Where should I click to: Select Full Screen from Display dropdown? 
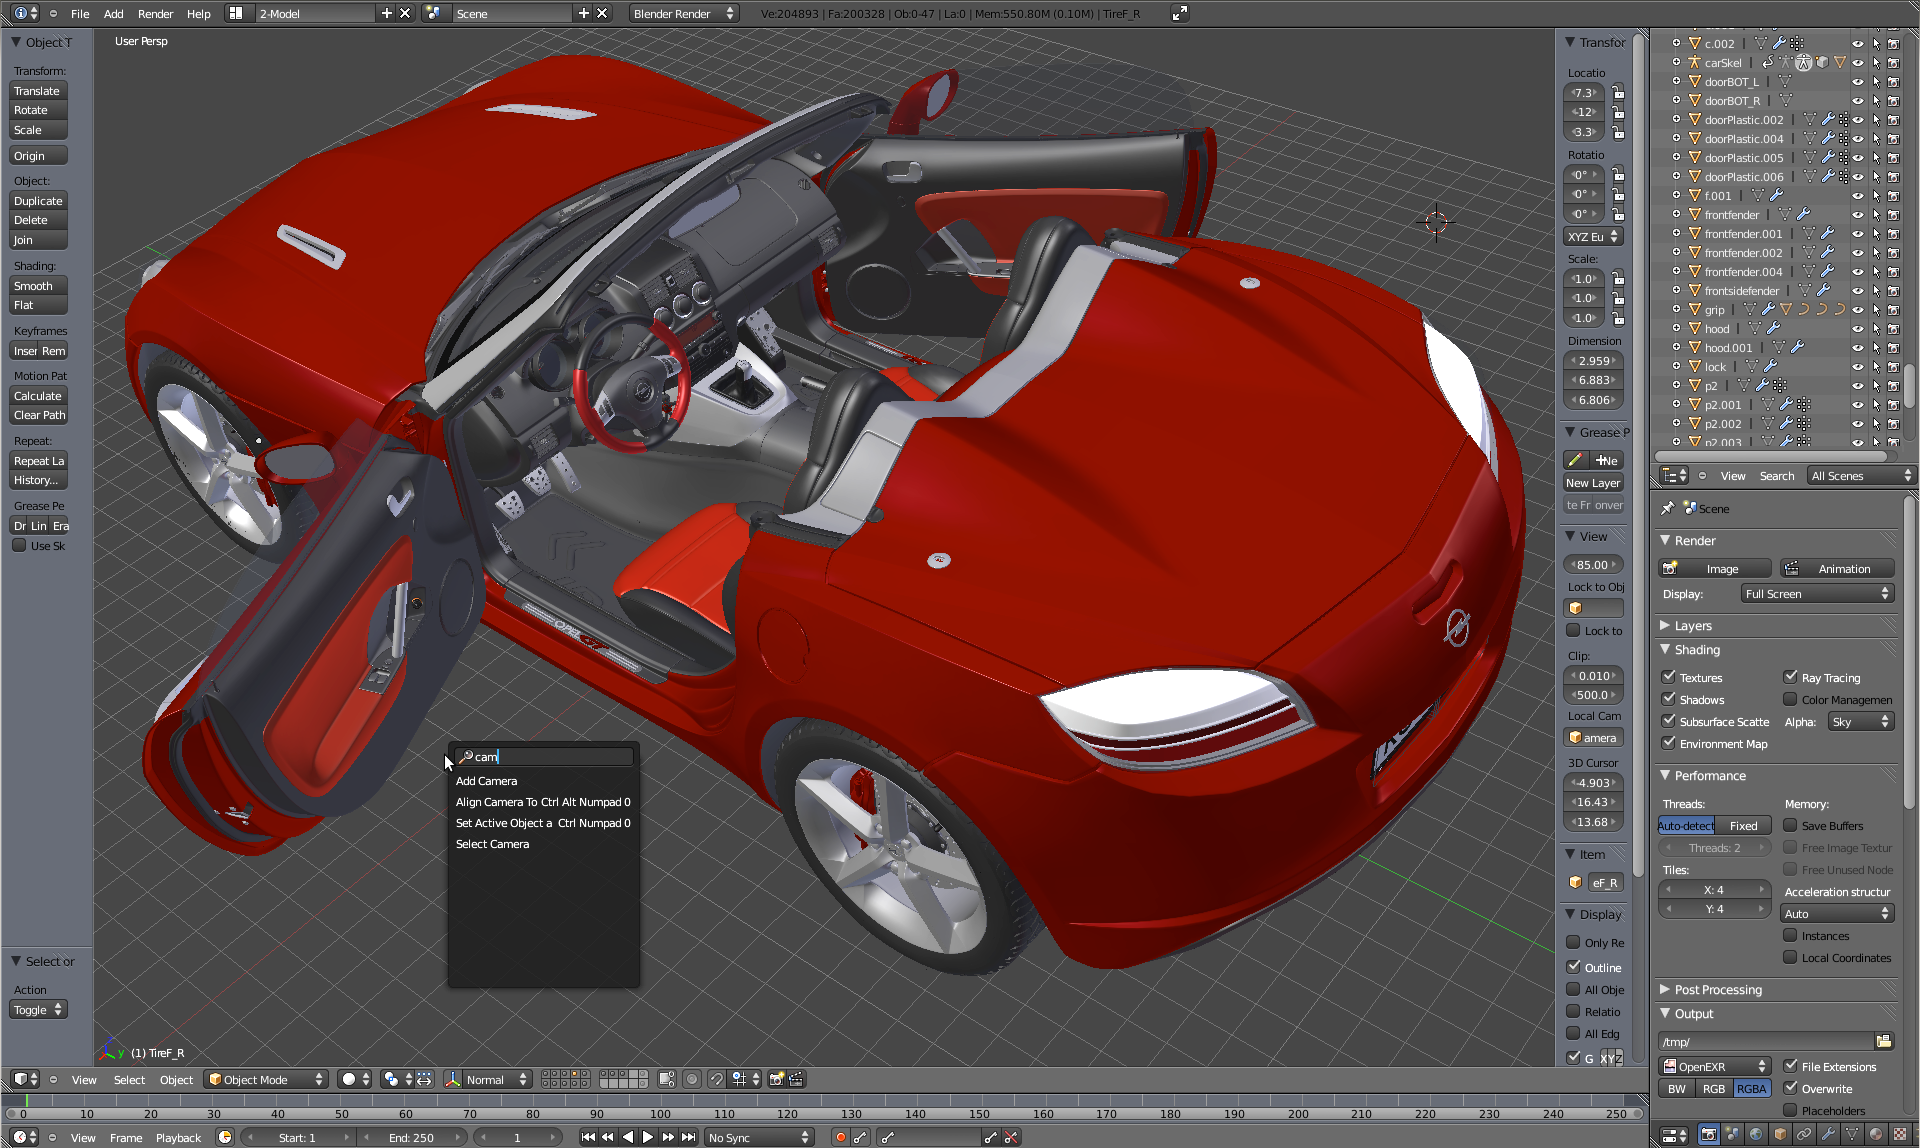(1811, 593)
